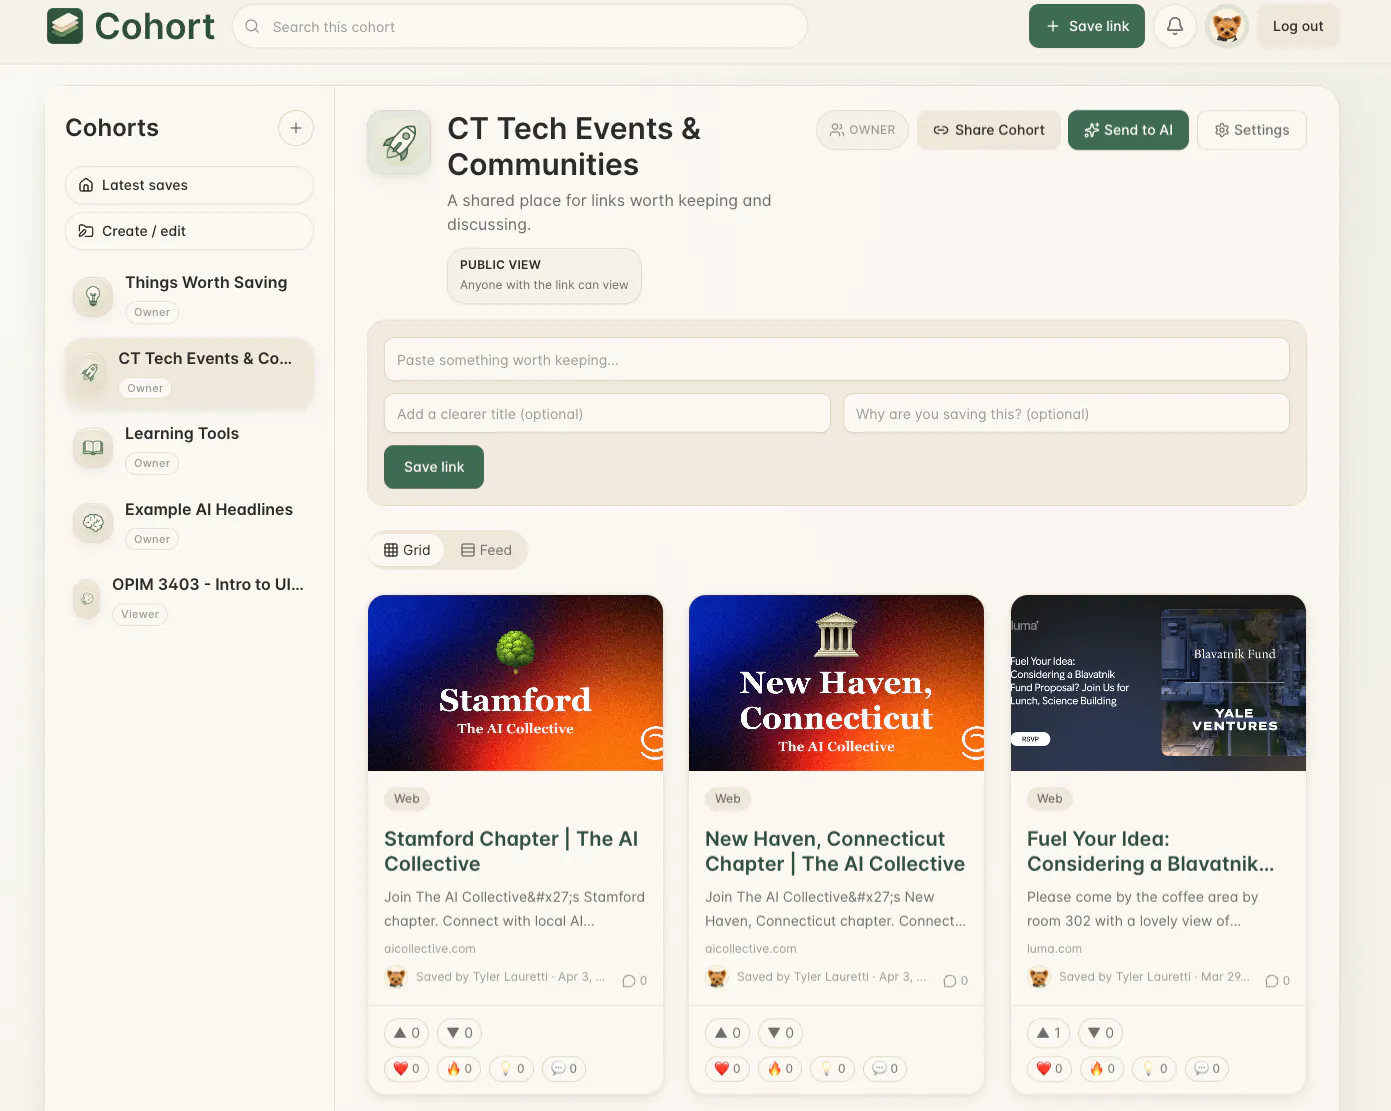
Task: Click the Web tag on New Haven card
Action: [x=728, y=799]
